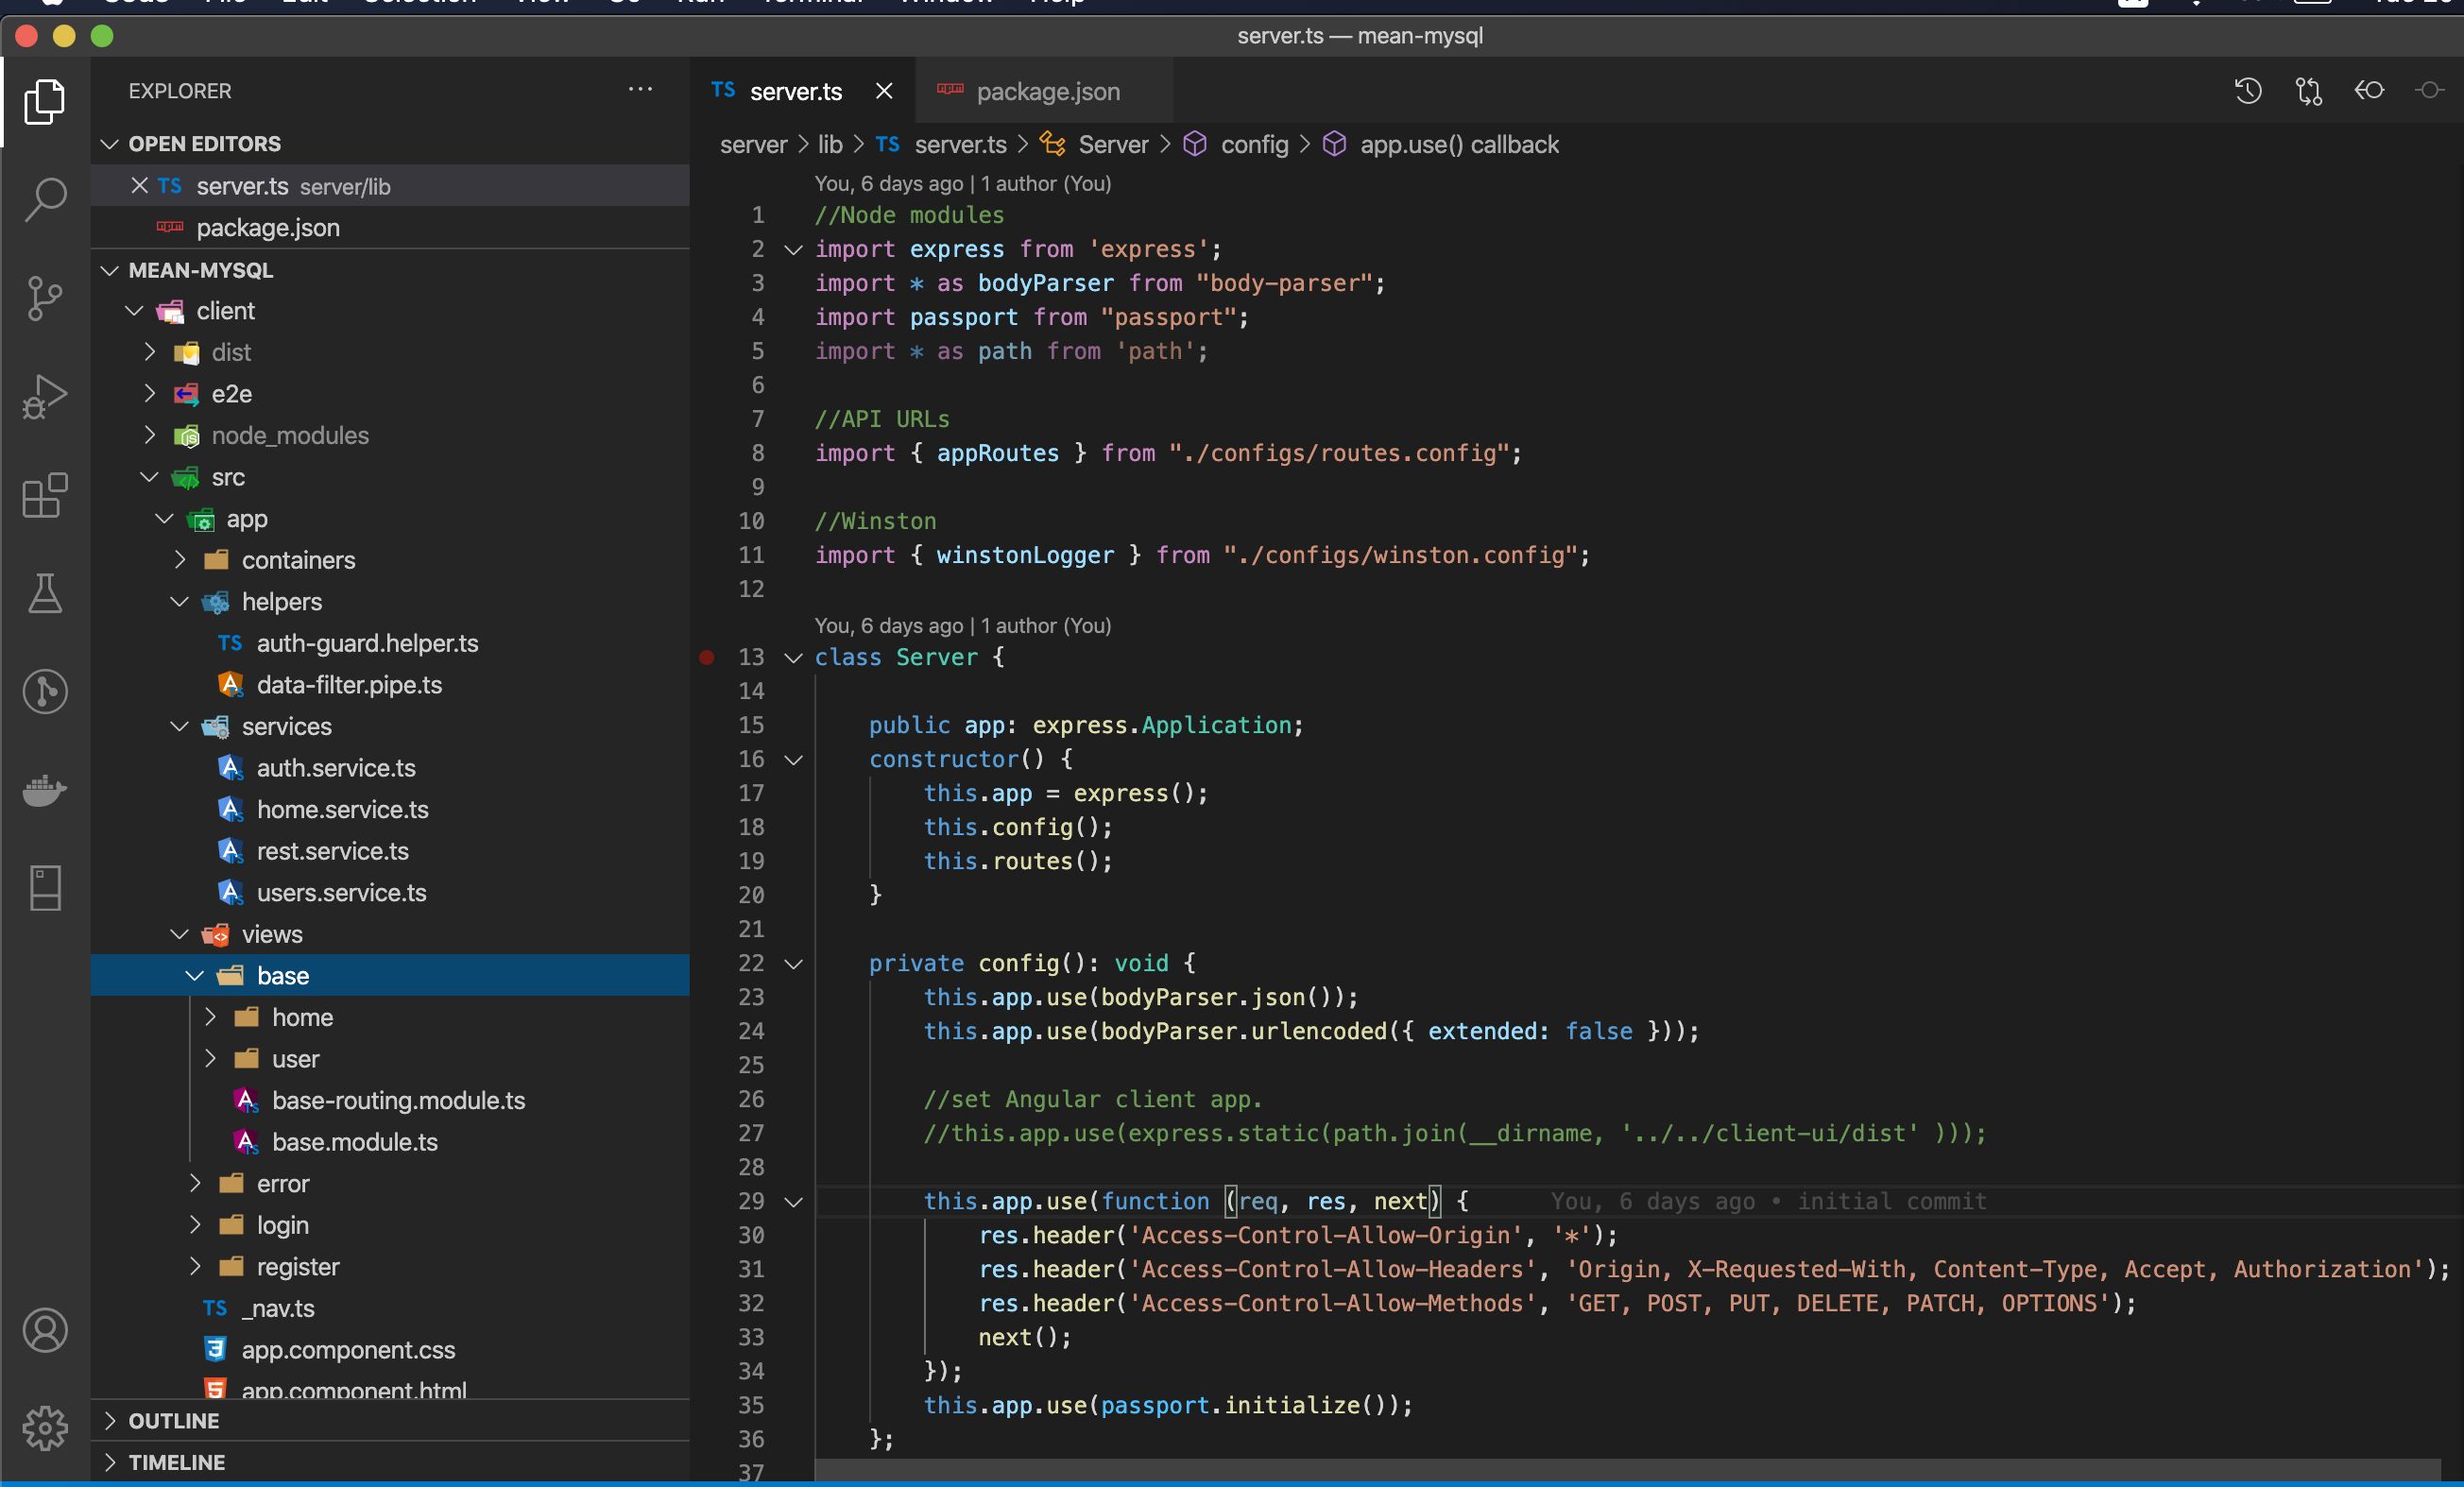The width and height of the screenshot is (2464, 1487).
Task: Open the Source Control view
Action: (45, 298)
